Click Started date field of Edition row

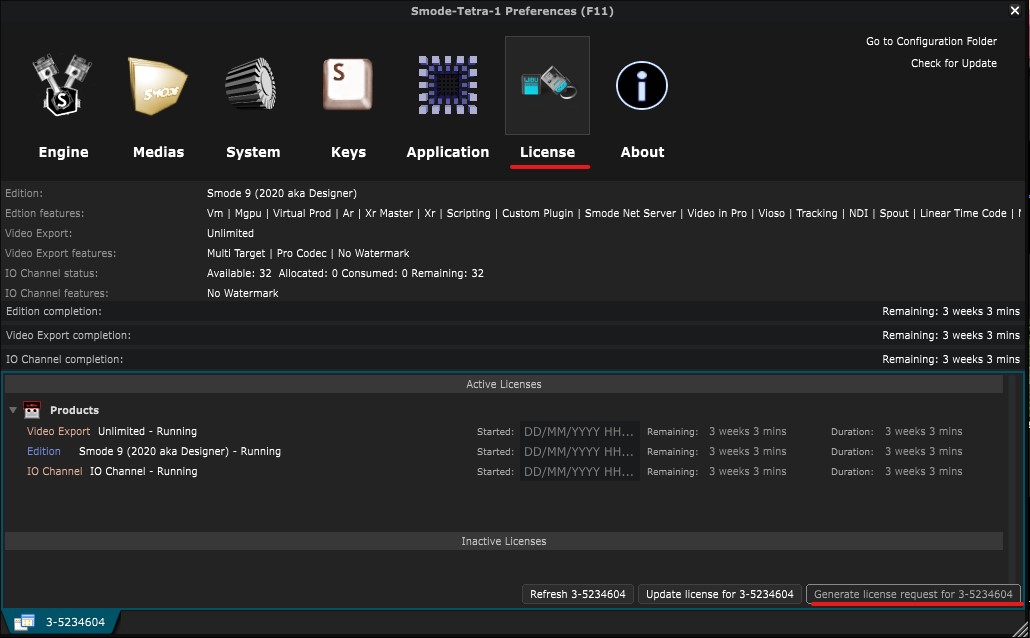click(x=579, y=451)
